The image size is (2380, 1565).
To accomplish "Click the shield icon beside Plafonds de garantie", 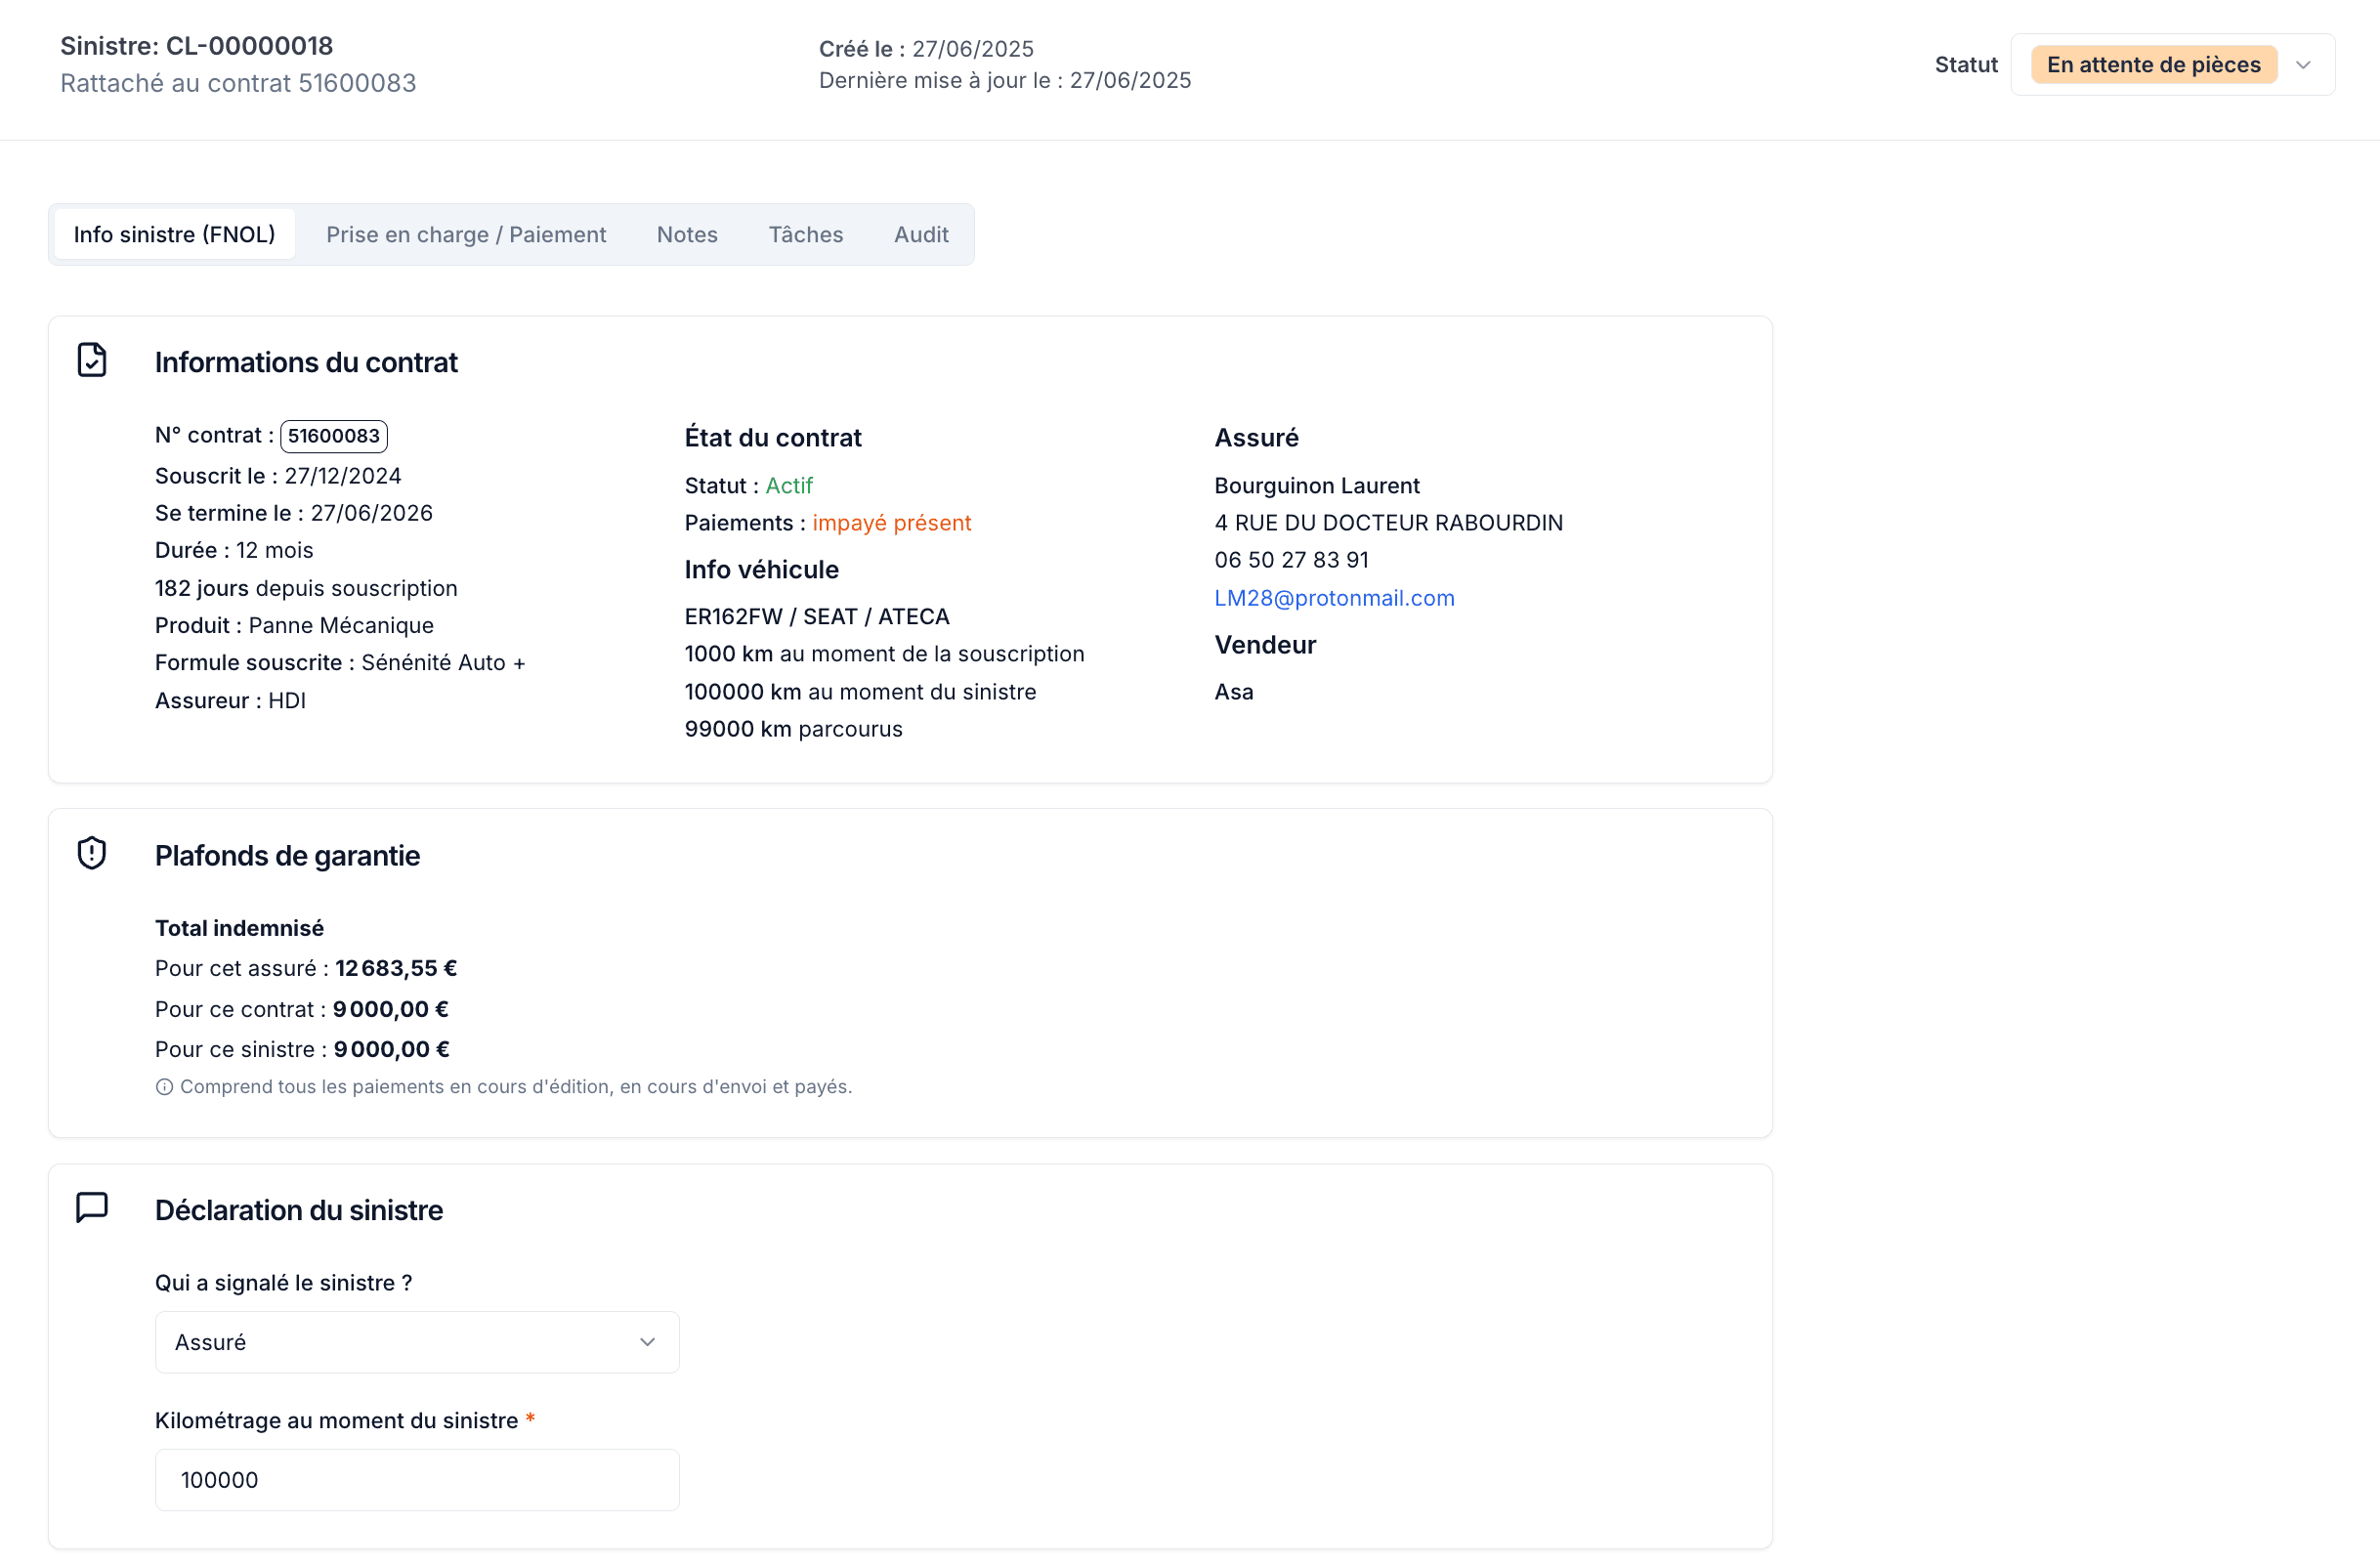I will coord(92,853).
